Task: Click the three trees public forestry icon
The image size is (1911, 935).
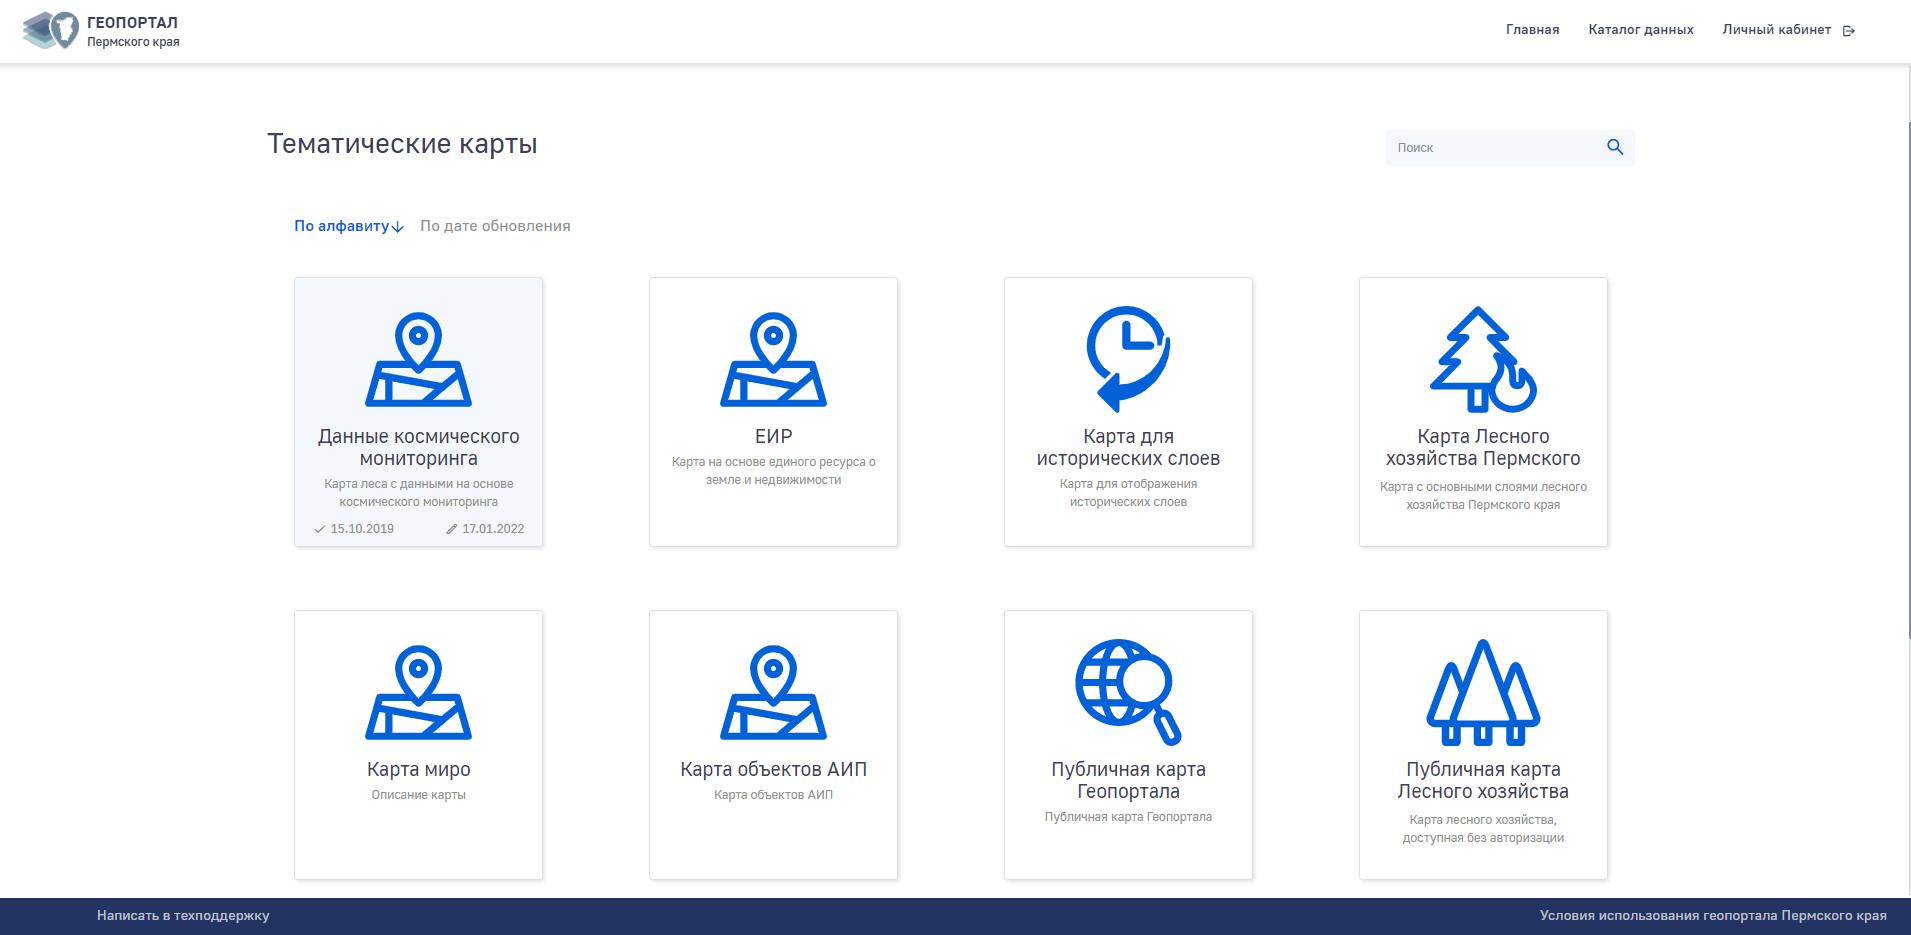Action: [x=1483, y=692]
